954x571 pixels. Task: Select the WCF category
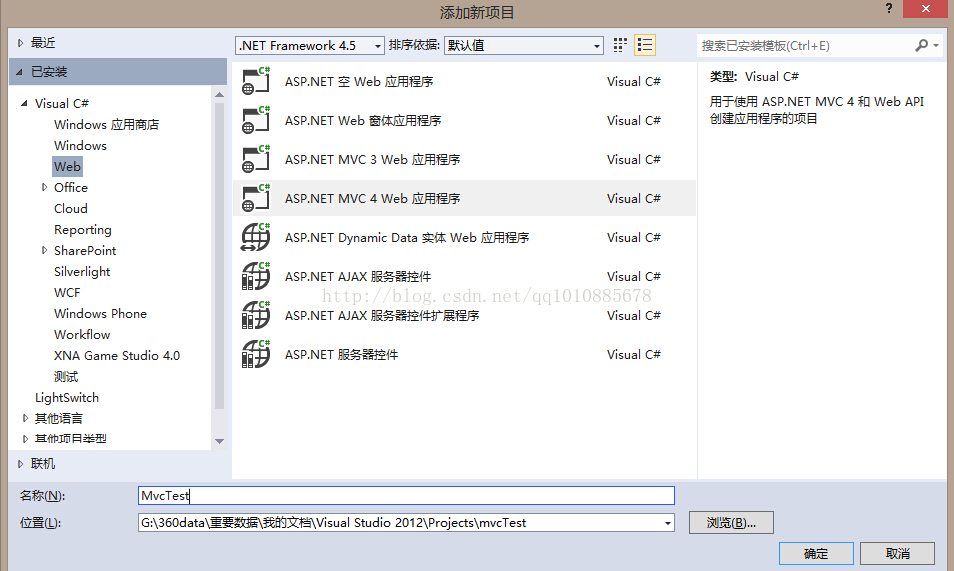(x=67, y=293)
